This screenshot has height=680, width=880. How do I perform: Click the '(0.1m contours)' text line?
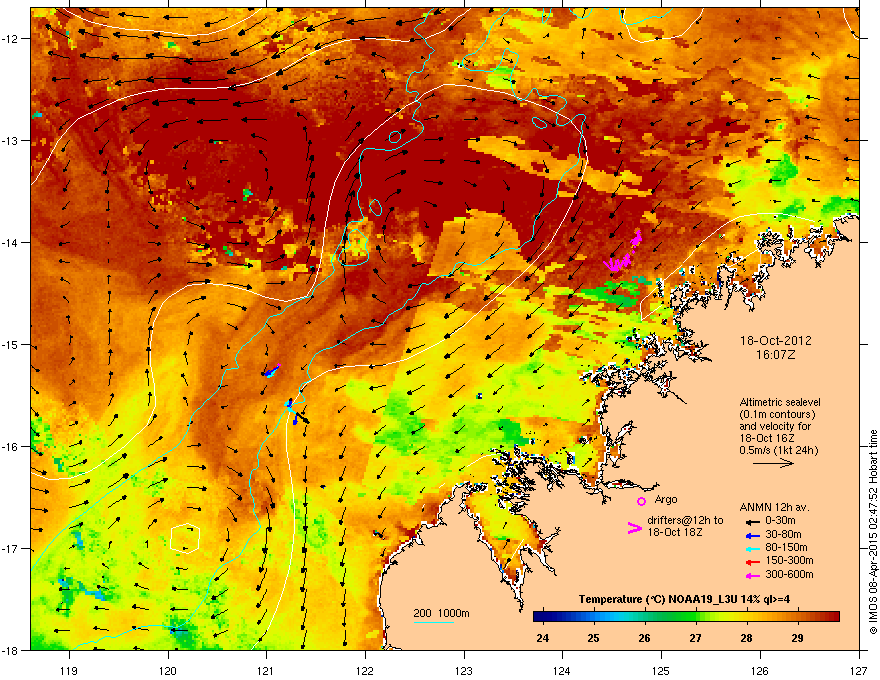pyautogui.click(x=777, y=415)
